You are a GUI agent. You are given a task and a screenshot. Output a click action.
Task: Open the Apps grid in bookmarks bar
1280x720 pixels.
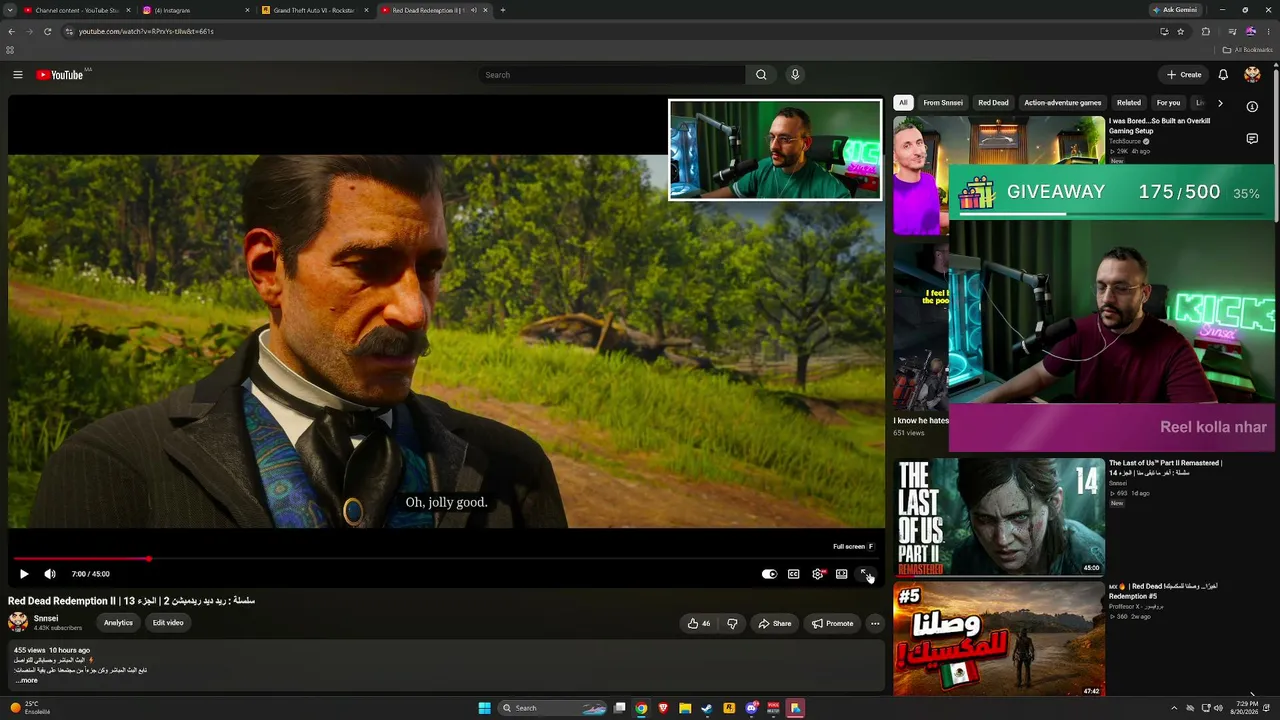click(x=10, y=50)
